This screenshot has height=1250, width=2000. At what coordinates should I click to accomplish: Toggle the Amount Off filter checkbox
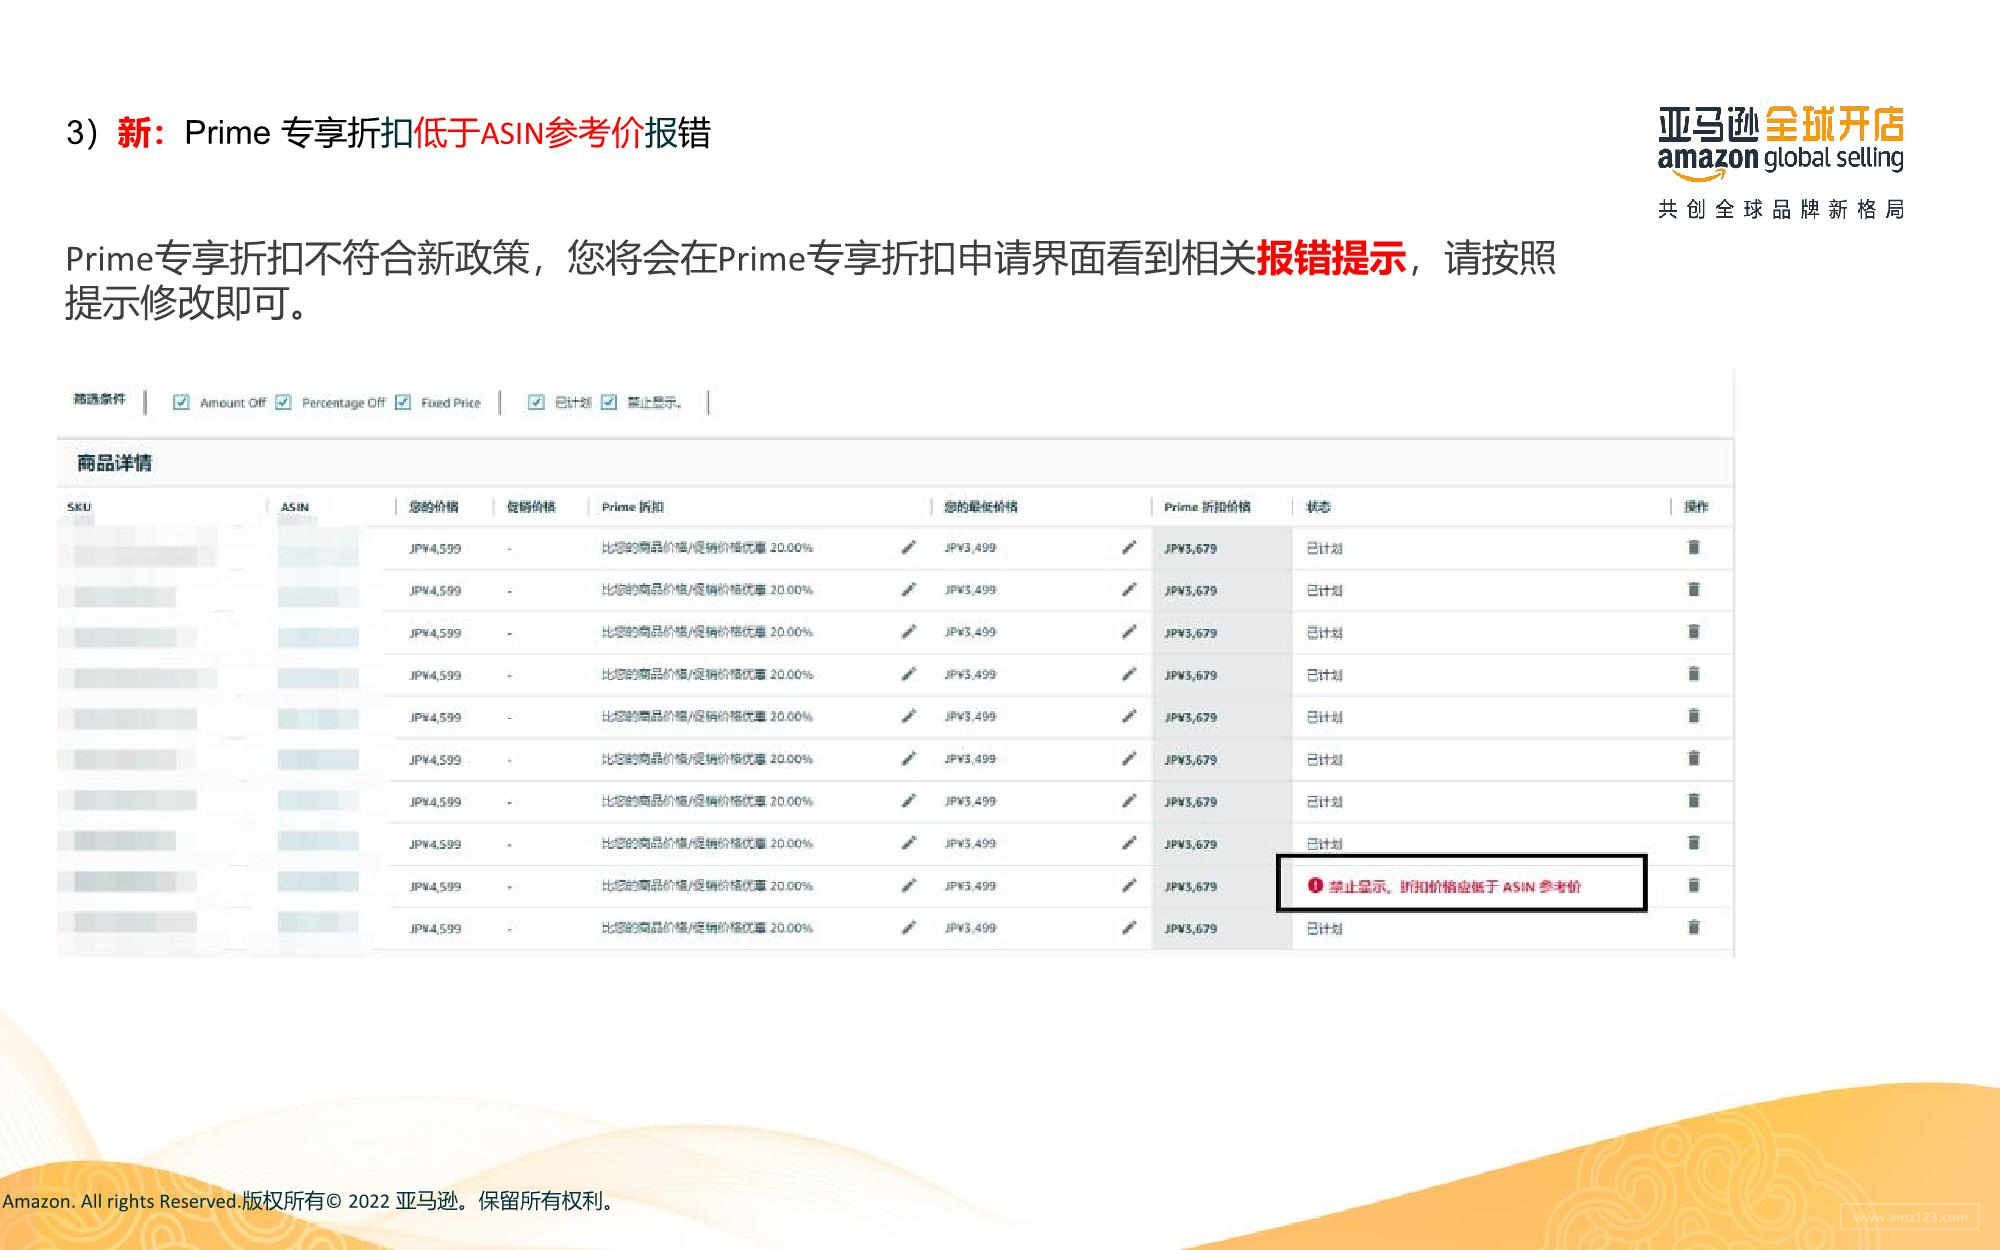tap(181, 402)
